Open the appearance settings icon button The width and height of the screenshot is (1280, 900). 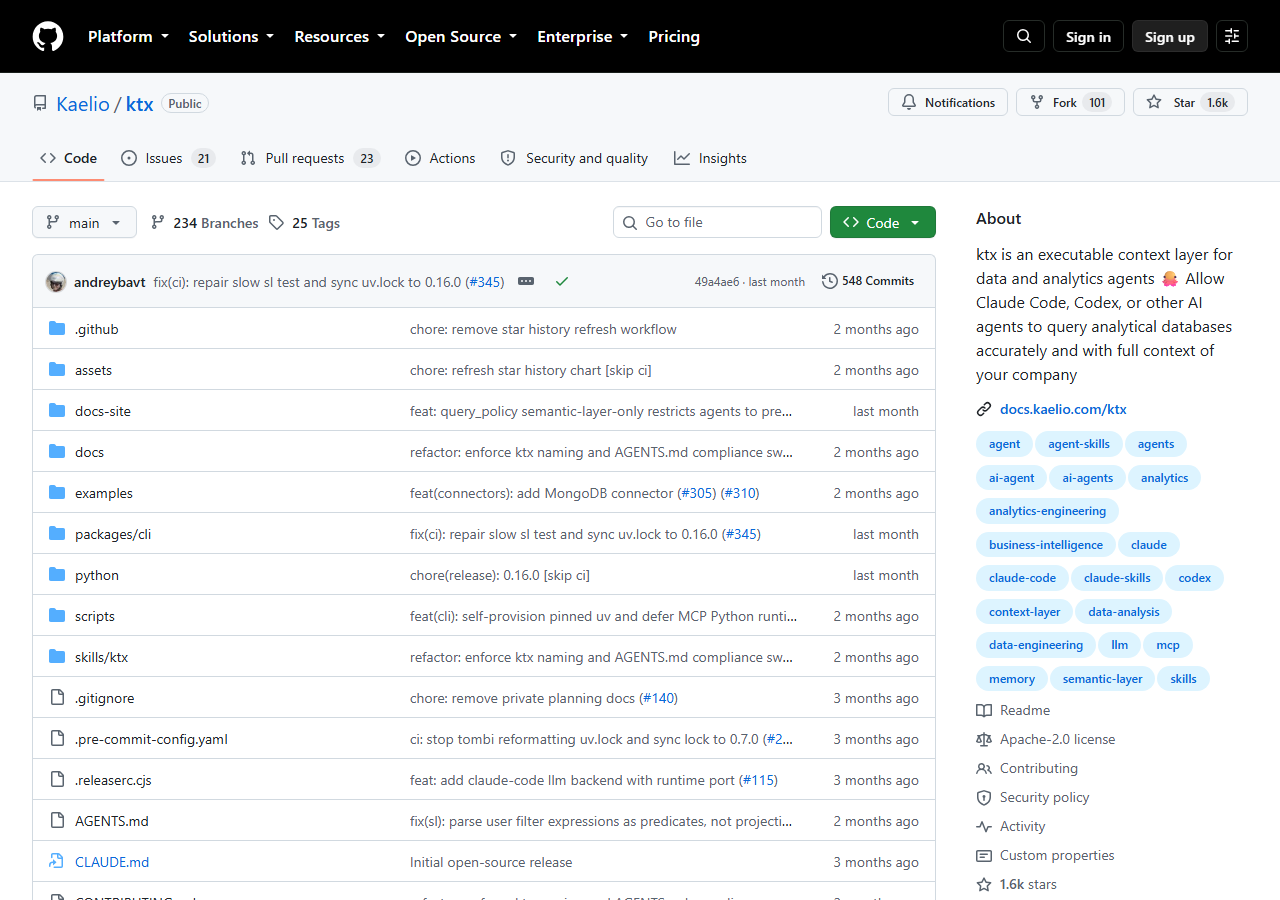tap(1232, 36)
